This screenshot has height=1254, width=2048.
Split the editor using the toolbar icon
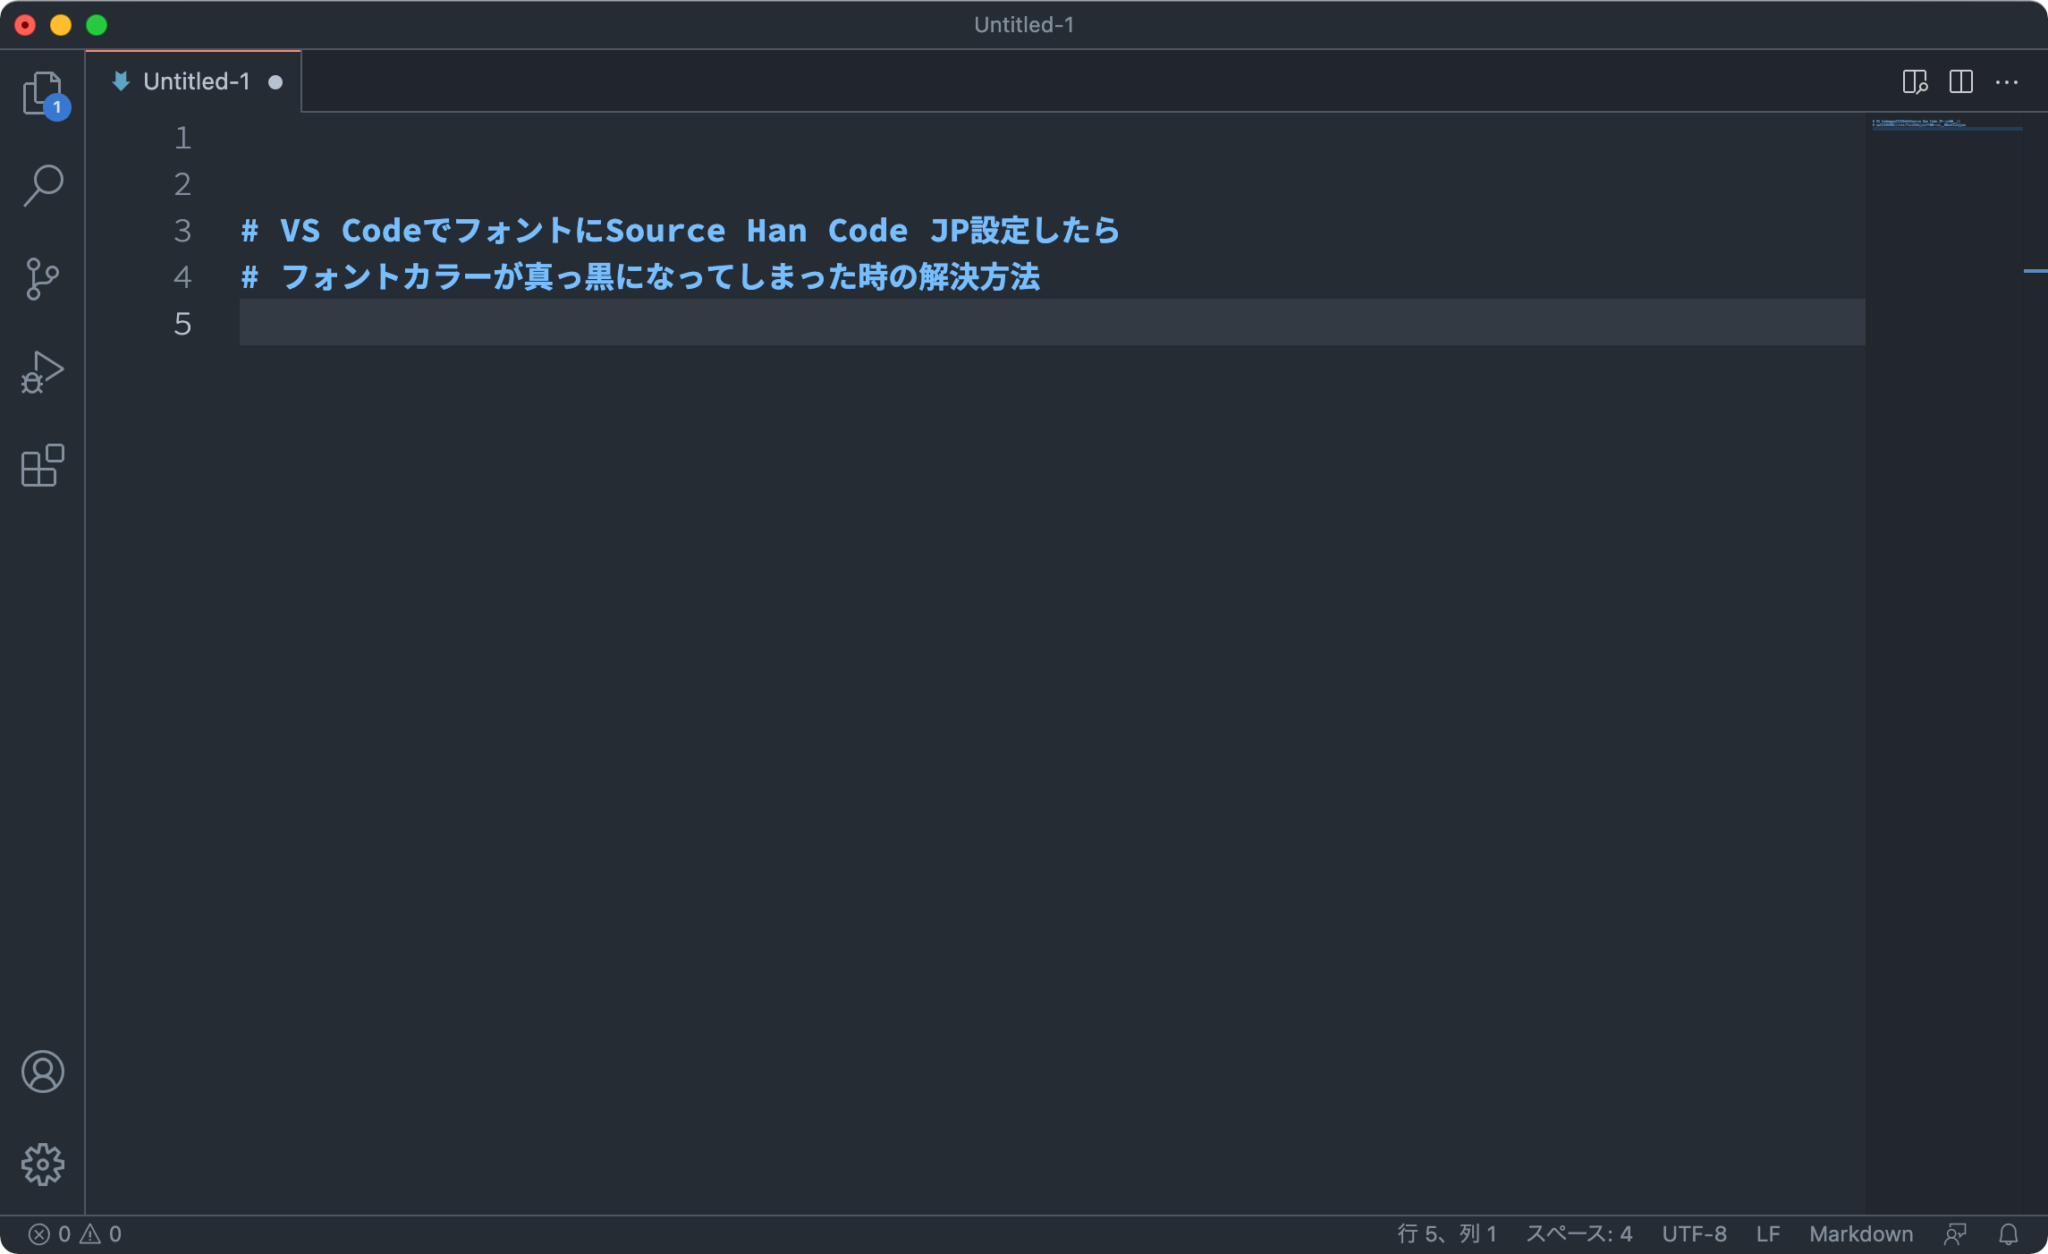pyautogui.click(x=1959, y=81)
